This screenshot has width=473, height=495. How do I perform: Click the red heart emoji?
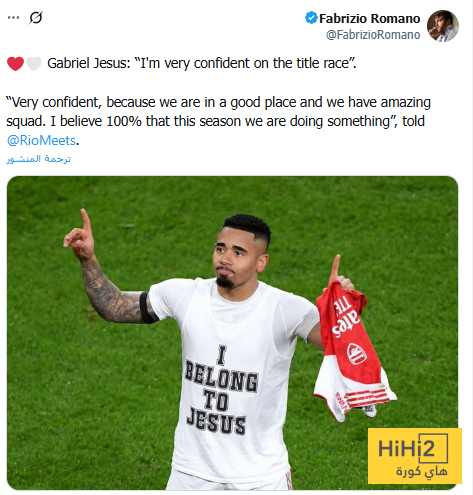tap(15, 63)
